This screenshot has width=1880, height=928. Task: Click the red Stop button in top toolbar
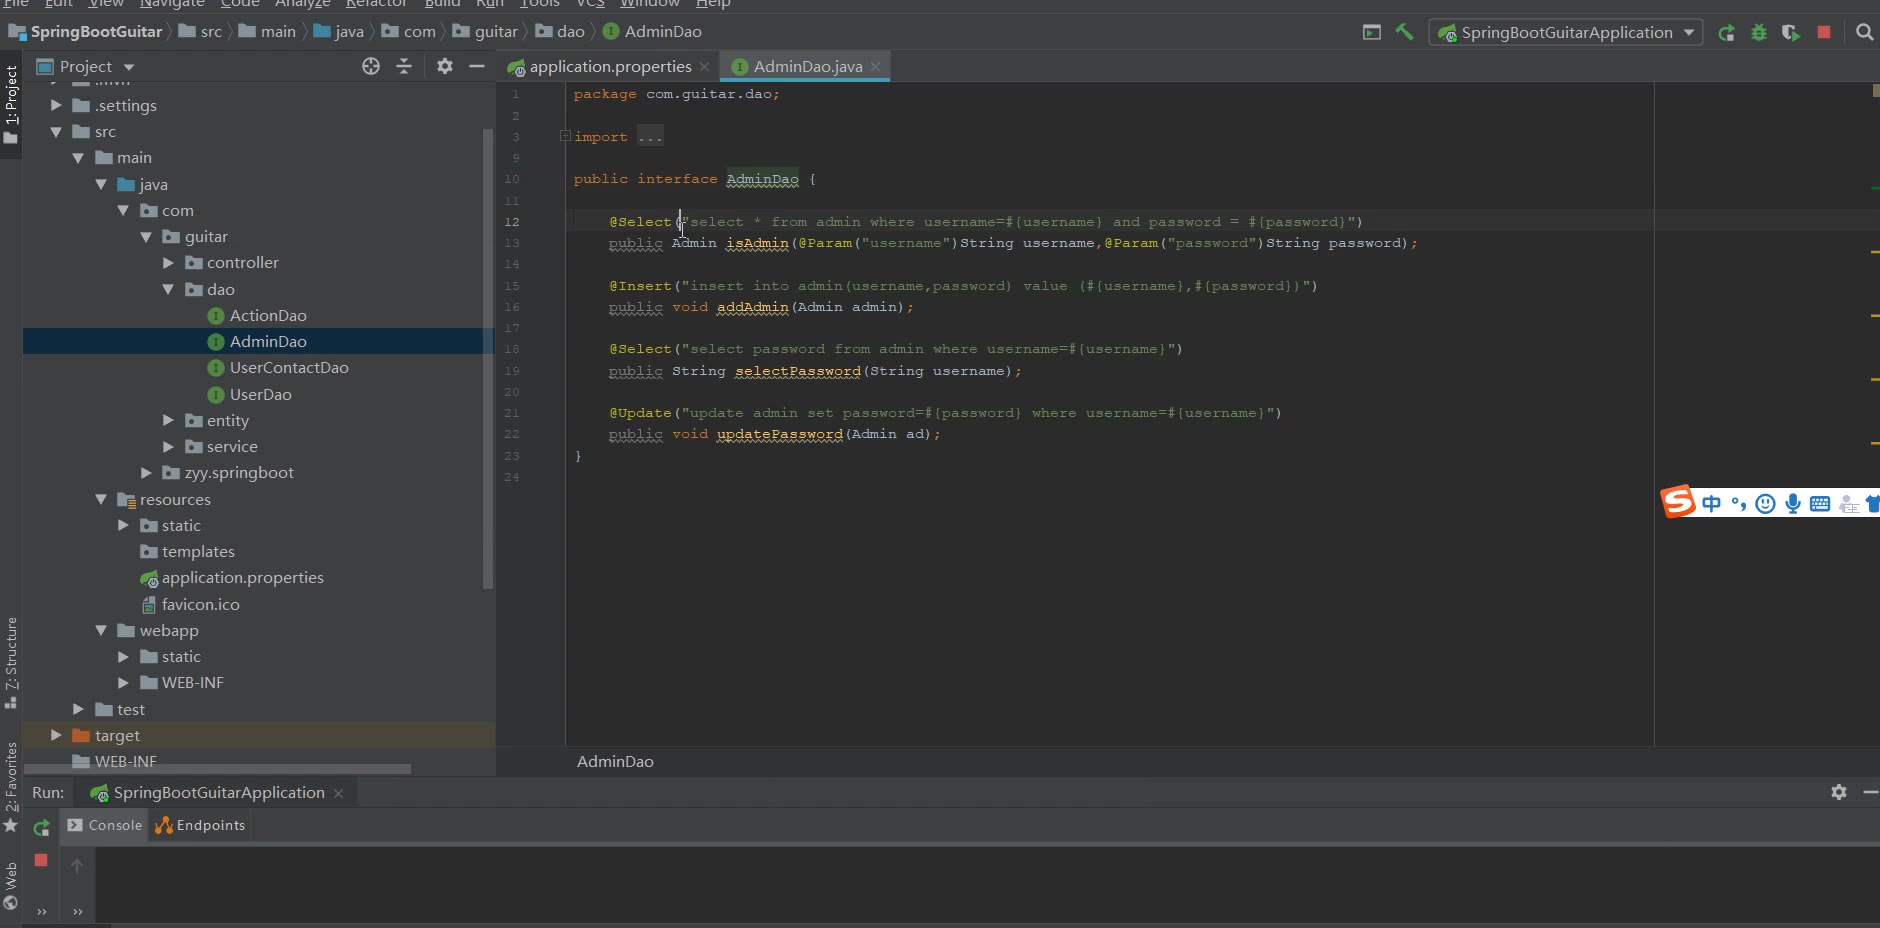pos(1824,32)
